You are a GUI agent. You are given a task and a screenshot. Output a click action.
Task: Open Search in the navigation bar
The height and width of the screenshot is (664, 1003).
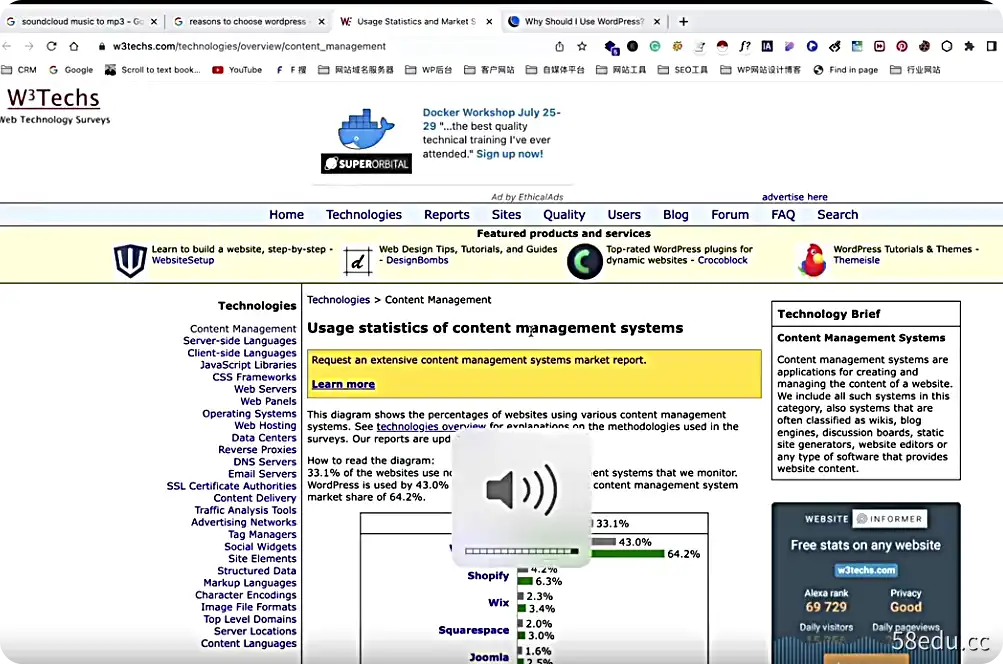click(837, 215)
